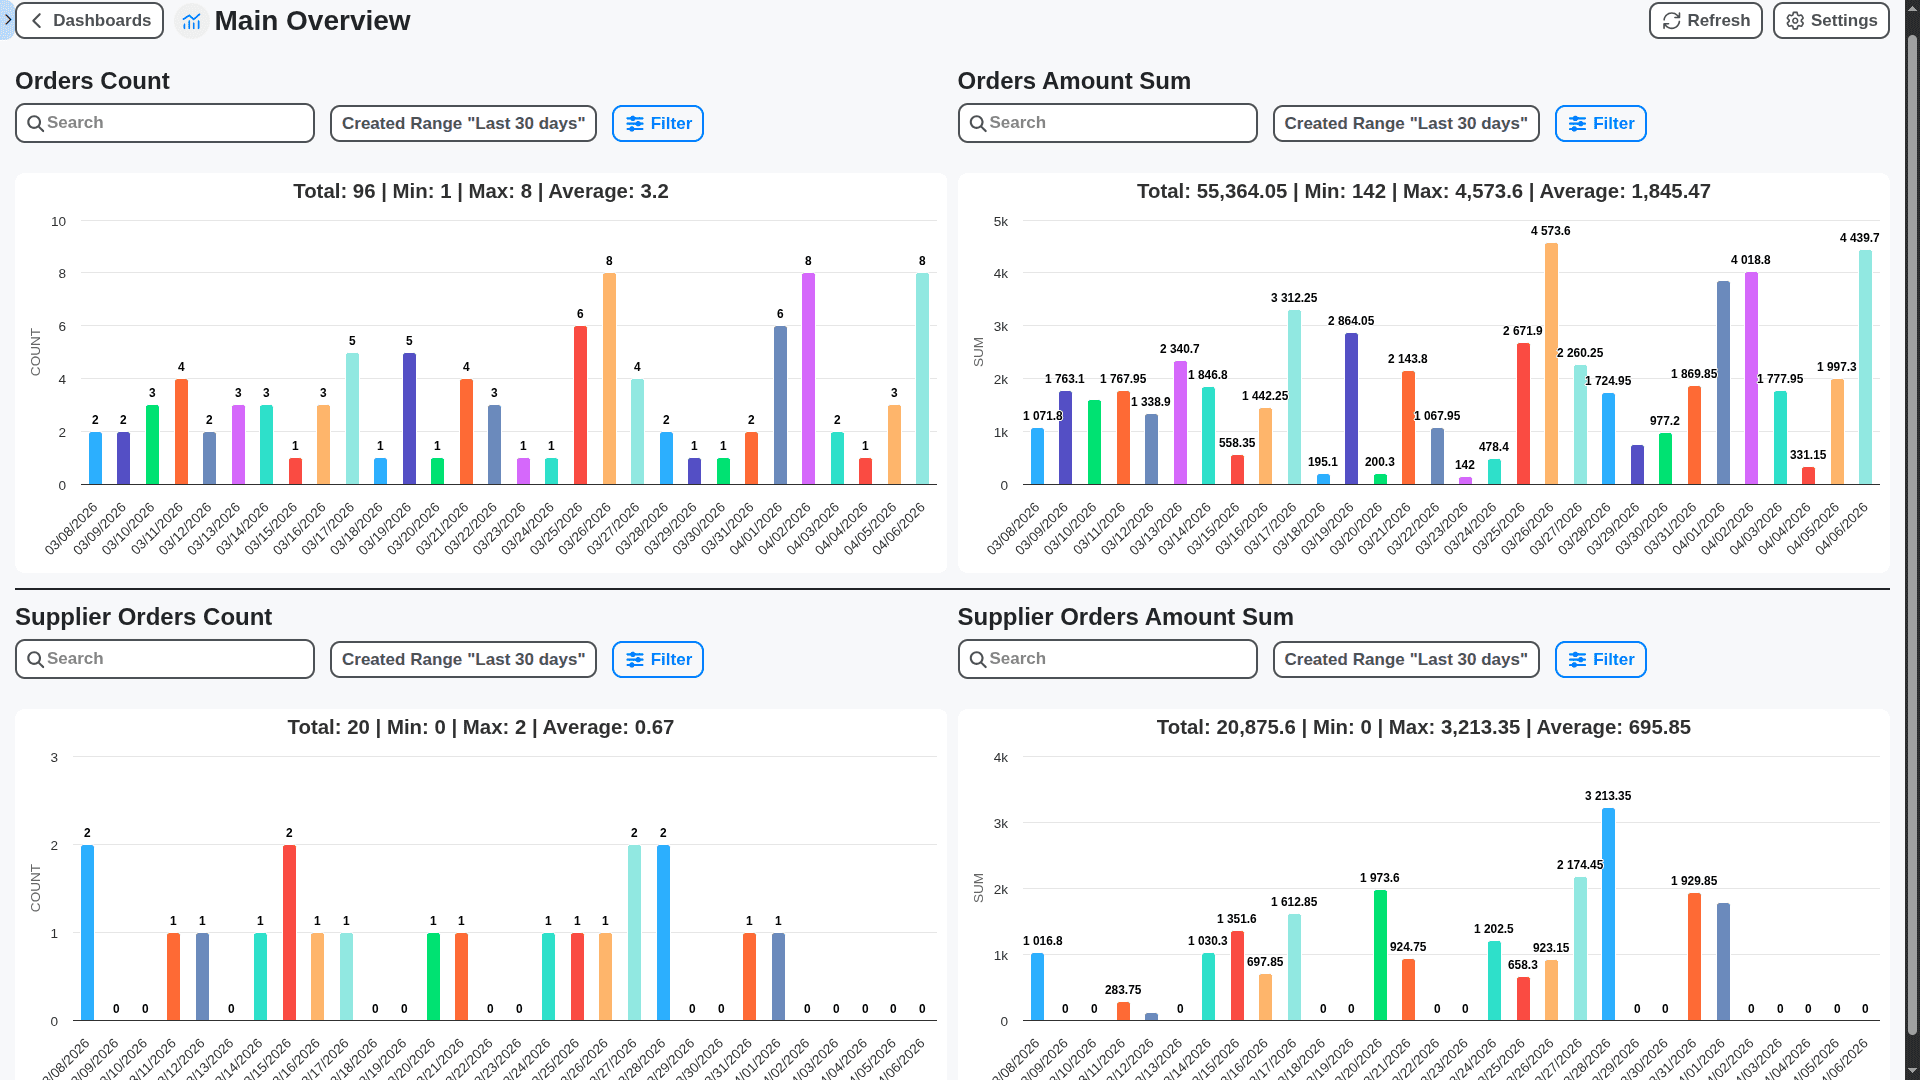
Task: Toggle the Filter for Supplier Orders Count
Action: 657,659
